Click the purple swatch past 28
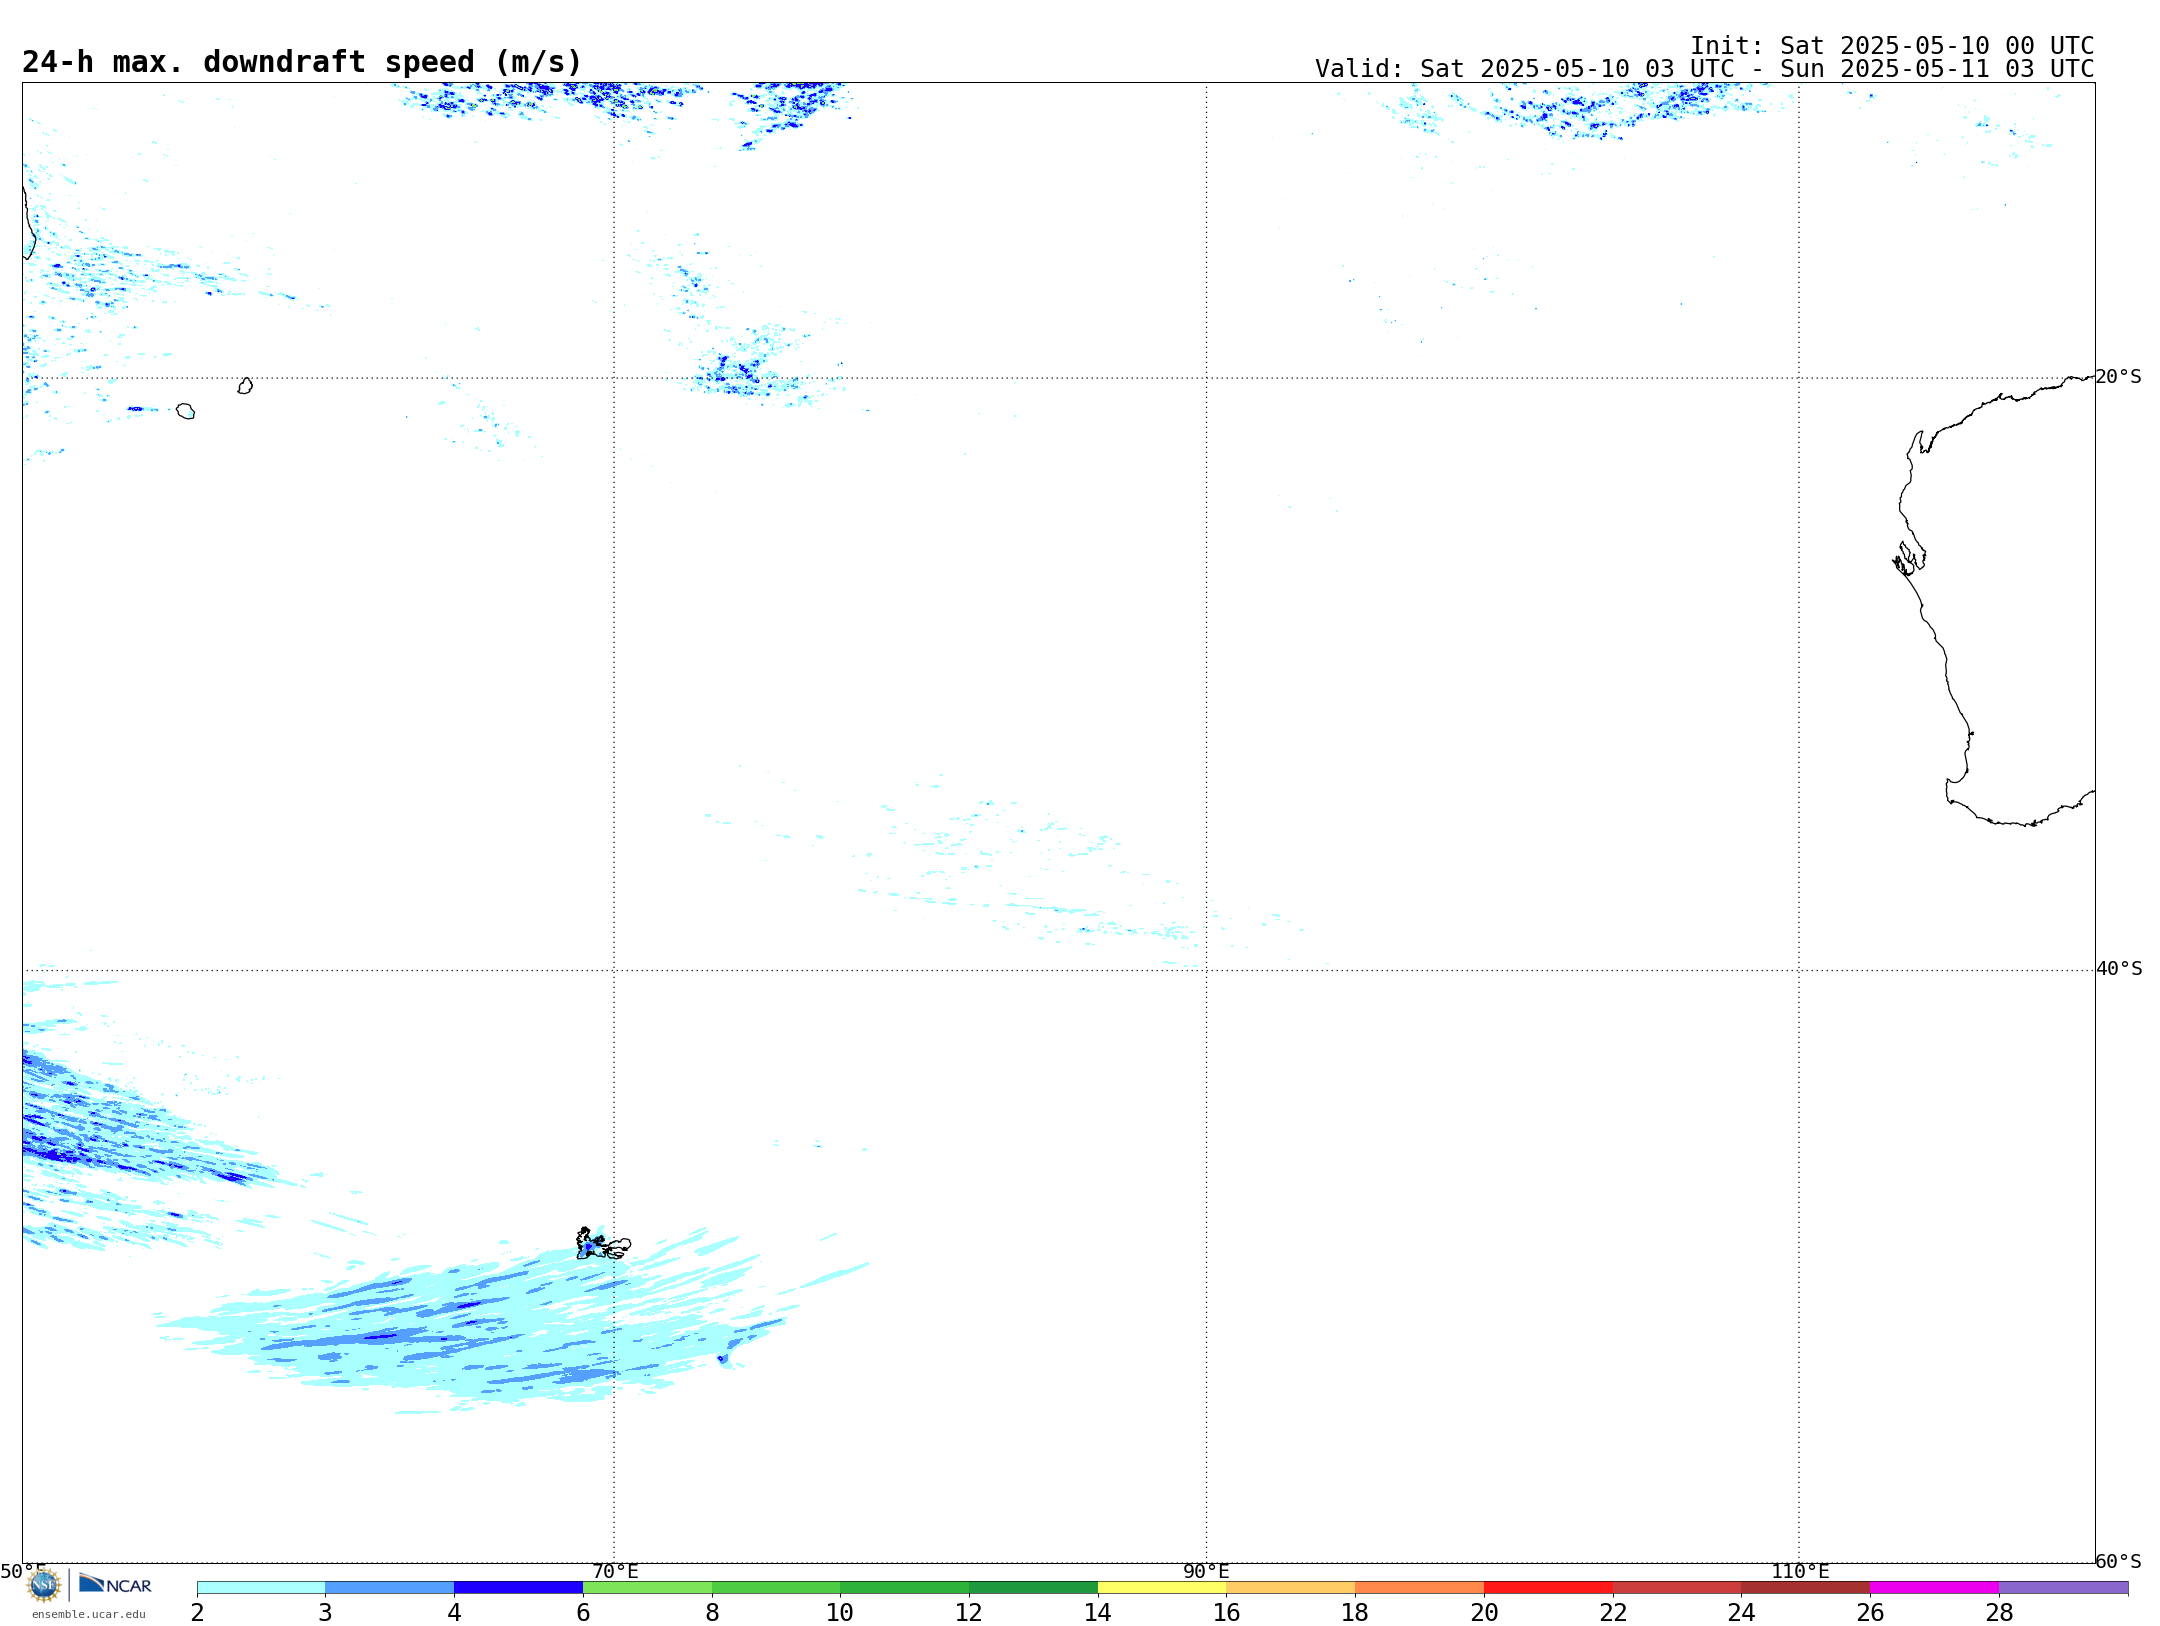 (2064, 1588)
